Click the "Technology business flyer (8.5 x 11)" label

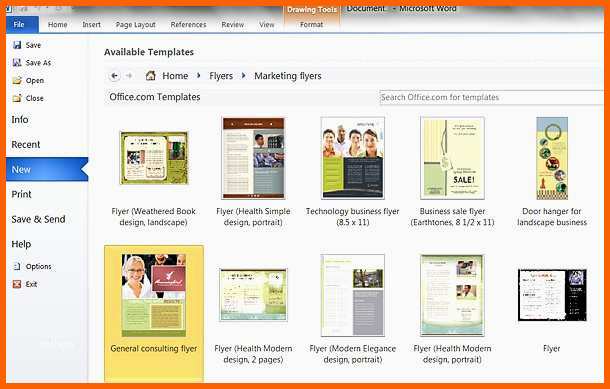(352, 217)
